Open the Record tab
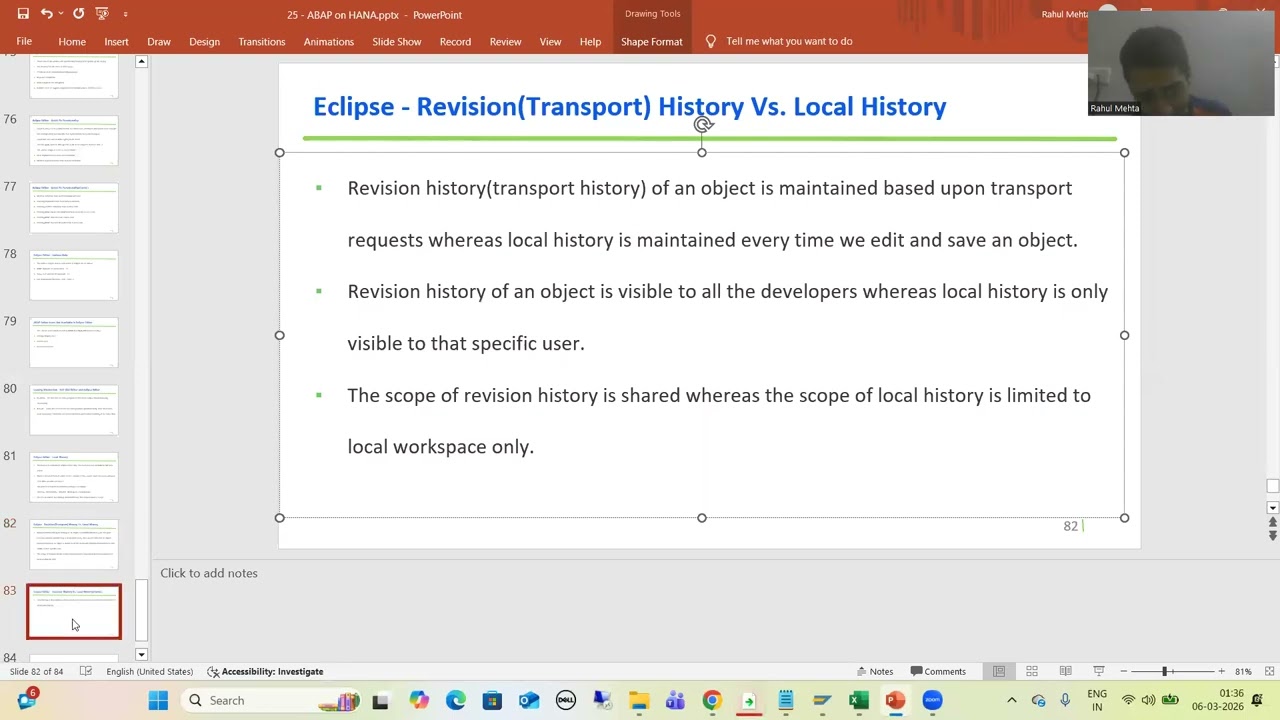 click(455, 41)
